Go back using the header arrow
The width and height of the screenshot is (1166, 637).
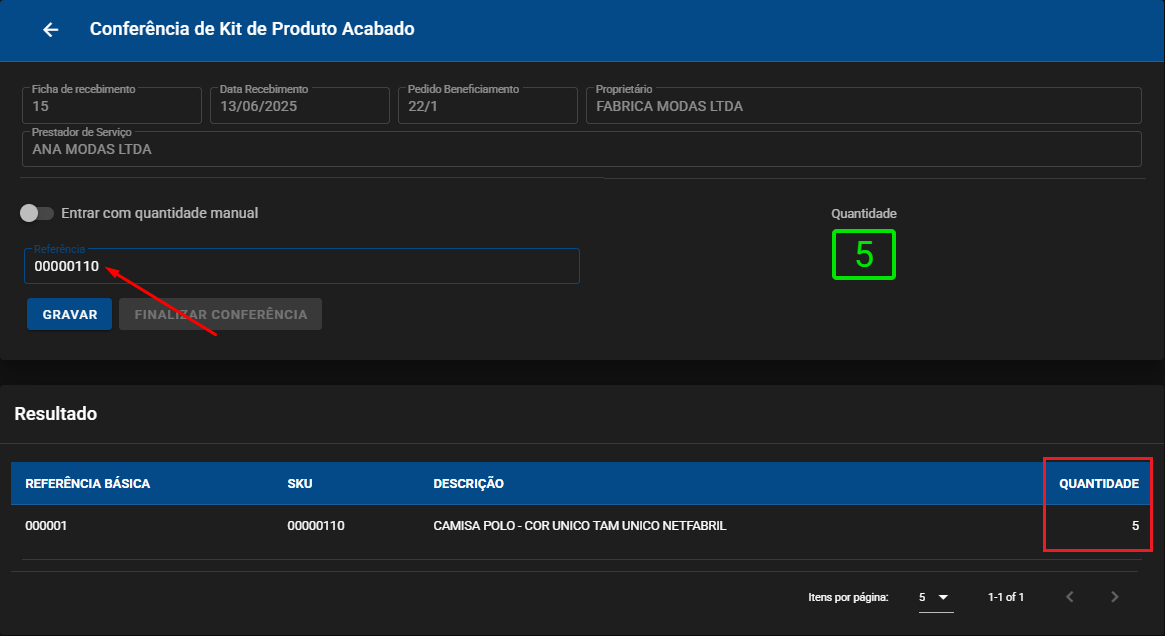pyautogui.click(x=51, y=30)
